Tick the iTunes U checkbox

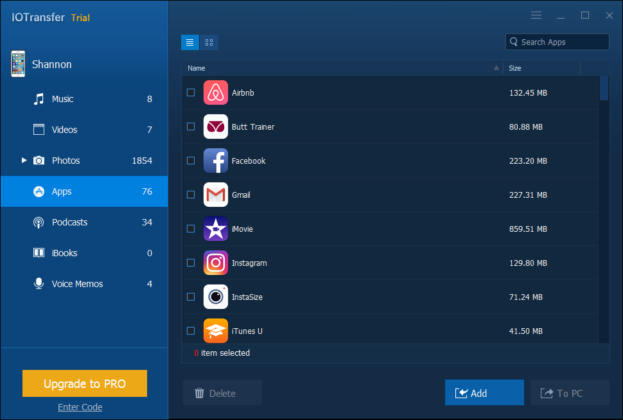point(191,331)
